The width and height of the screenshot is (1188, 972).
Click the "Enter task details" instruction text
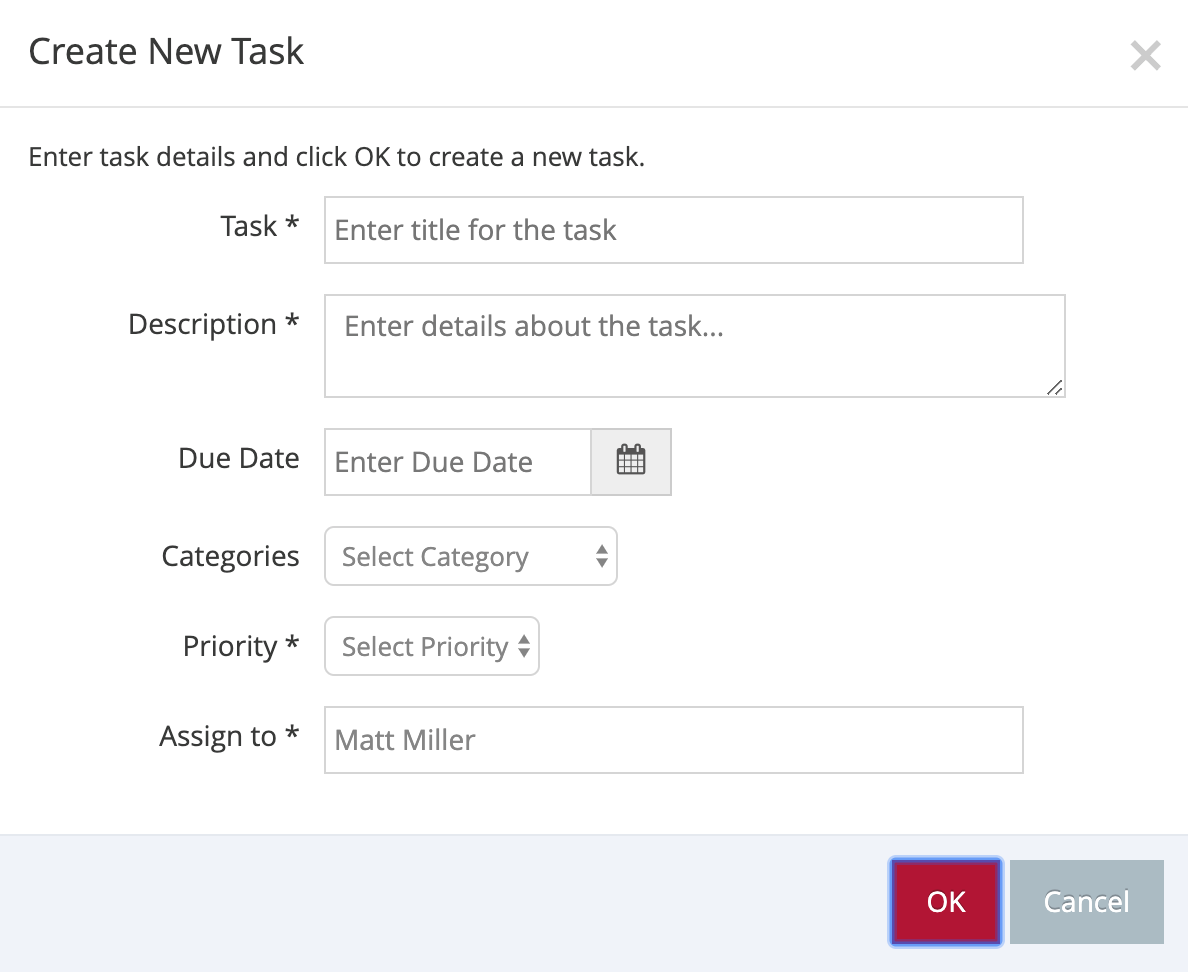coord(336,157)
